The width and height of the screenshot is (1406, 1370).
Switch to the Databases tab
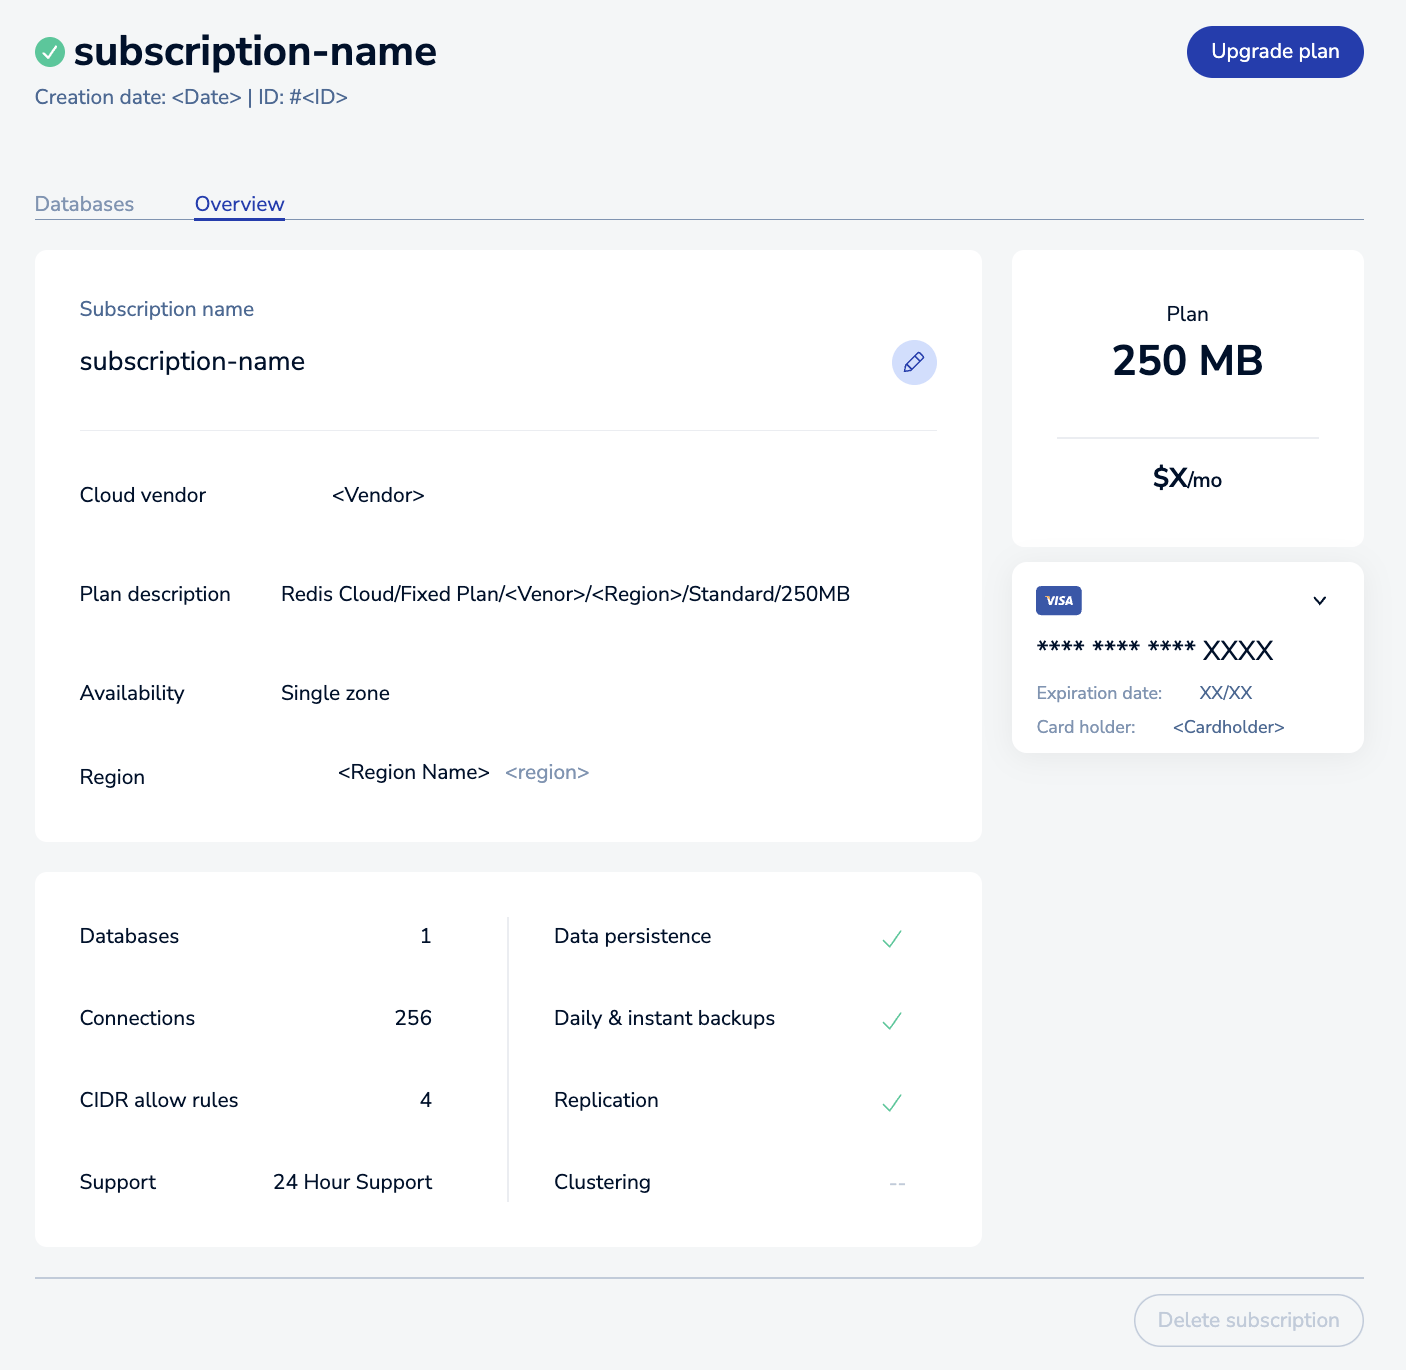point(84,204)
